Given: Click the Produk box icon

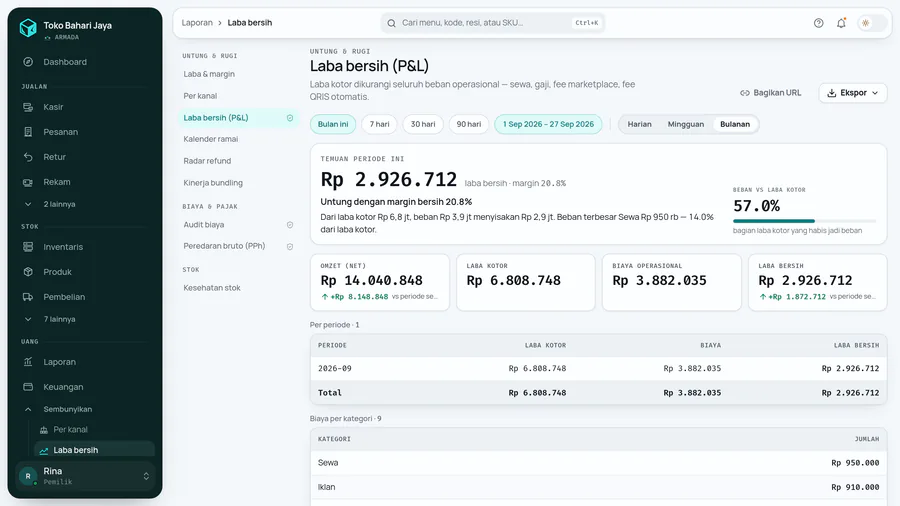Looking at the screenshot, I should (28, 272).
